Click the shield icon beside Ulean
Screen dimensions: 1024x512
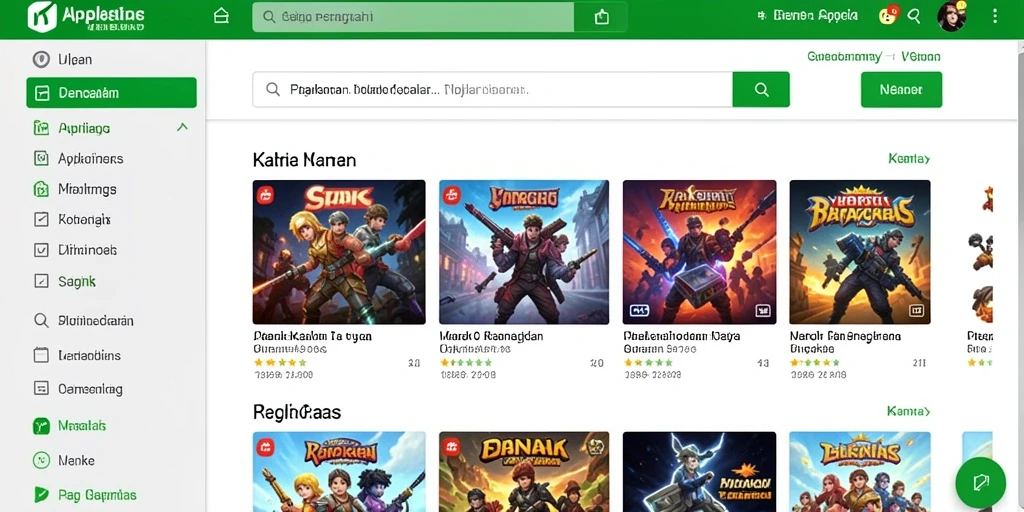[x=40, y=59]
